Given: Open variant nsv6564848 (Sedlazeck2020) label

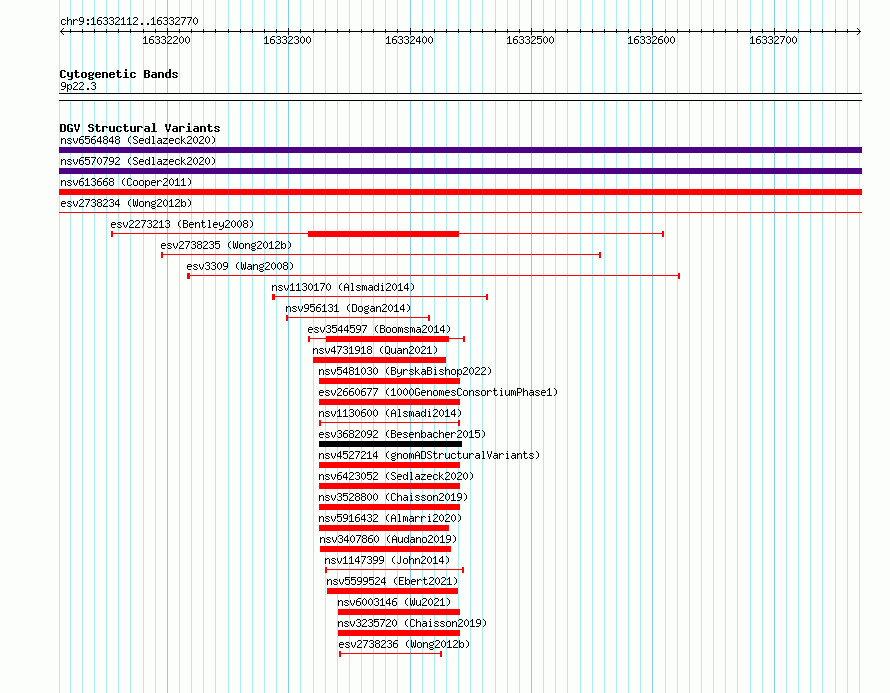Looking at the screenshot, I should tap(138, 140).
